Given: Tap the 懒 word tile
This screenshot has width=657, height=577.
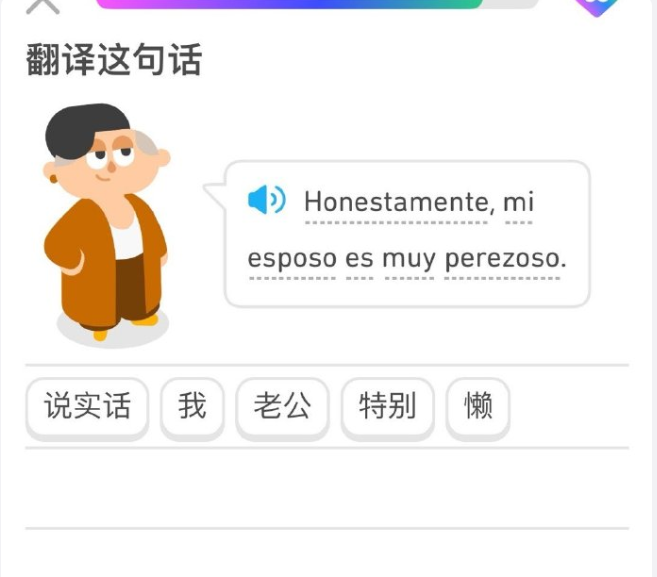Looking at the screenshot, I should click(478, 407).
